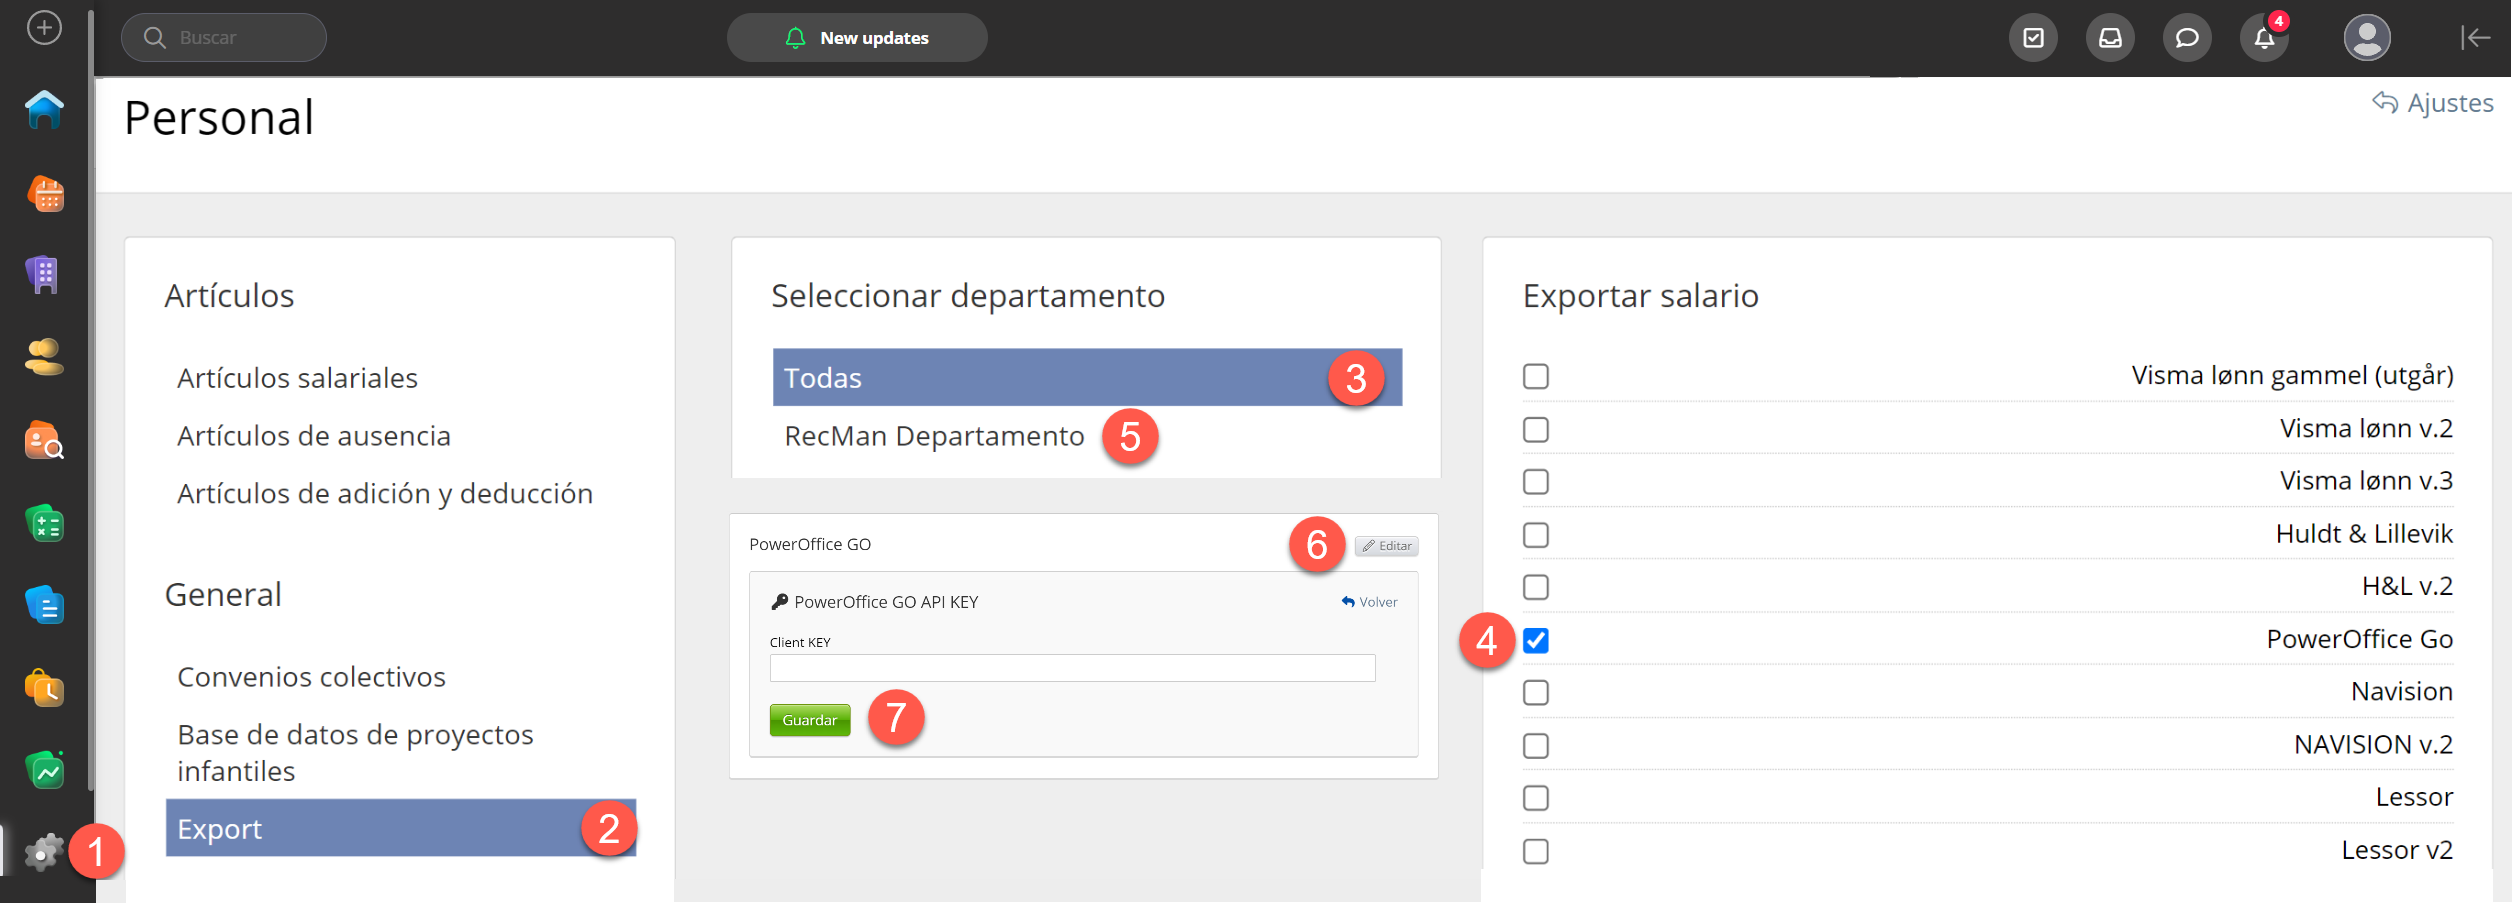This screenshot has width=2512, height=903.
Task: Uncheck the PowerOffice Go checkbox
Action: pos(1536,640)
